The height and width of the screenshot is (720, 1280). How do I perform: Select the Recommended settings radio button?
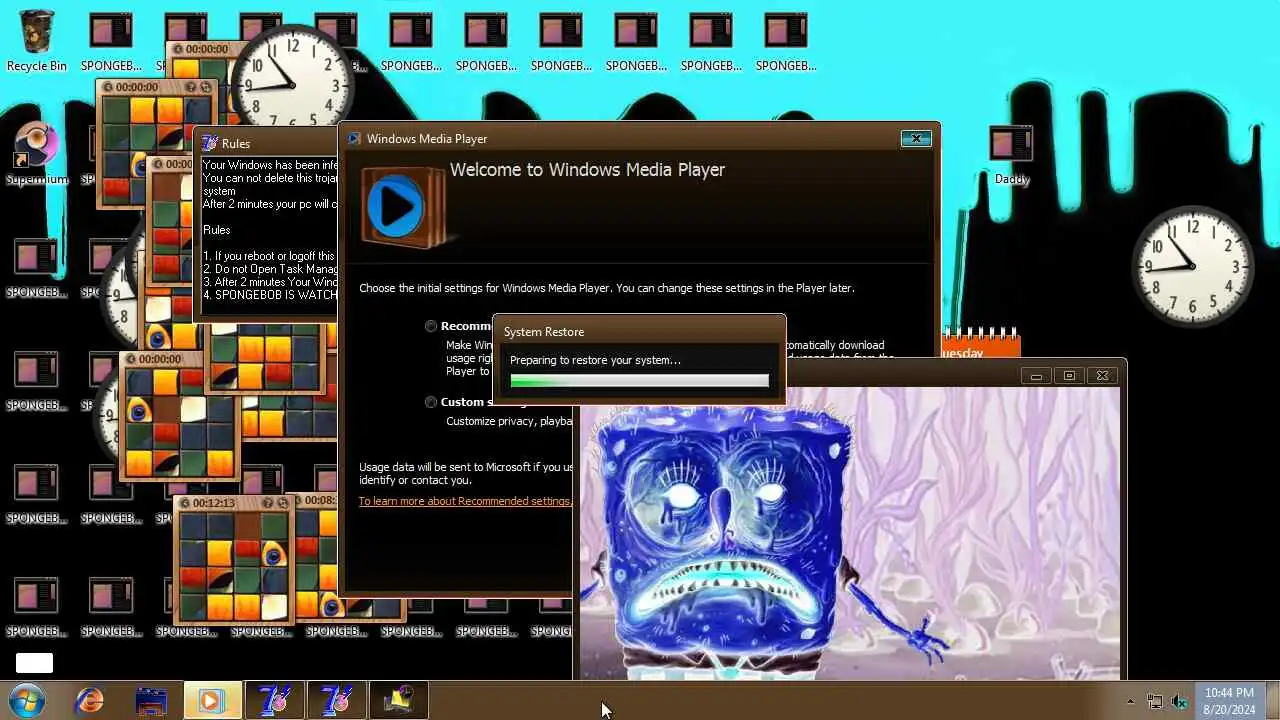431,326
